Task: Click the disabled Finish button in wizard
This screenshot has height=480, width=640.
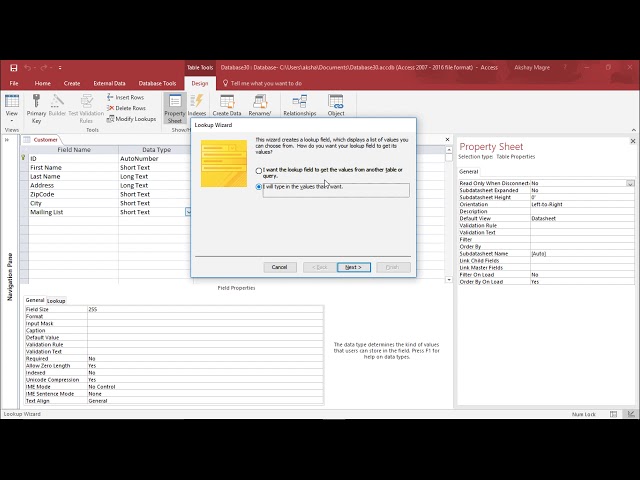Action: (x=393, y=267)
